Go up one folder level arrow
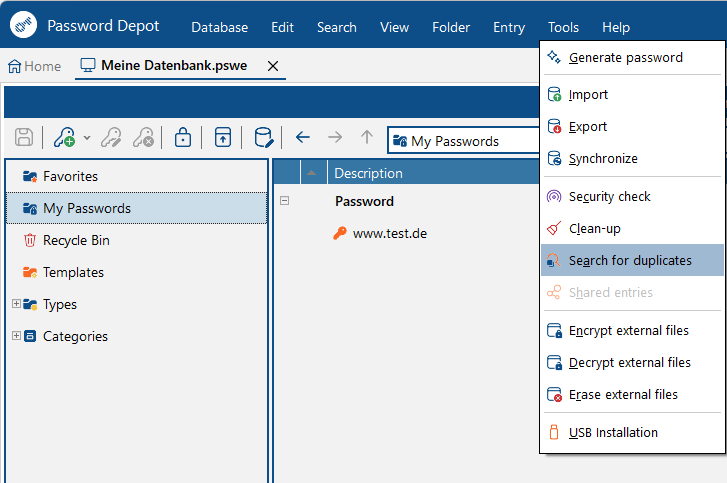The image size is (727, 483). [x=367, y=137]
